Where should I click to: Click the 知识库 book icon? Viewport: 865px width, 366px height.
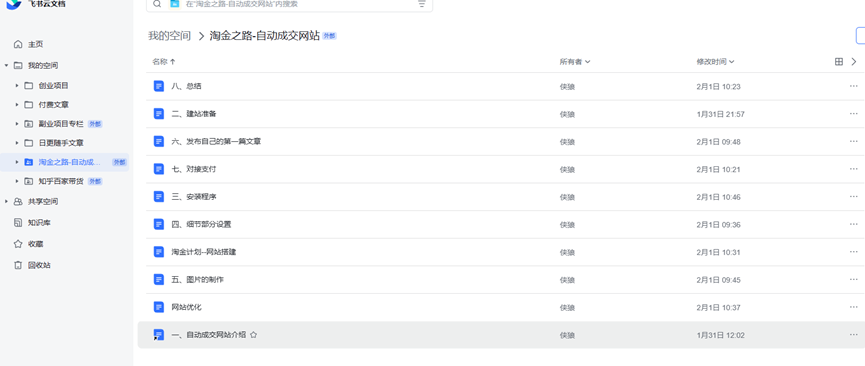(18, 222)
